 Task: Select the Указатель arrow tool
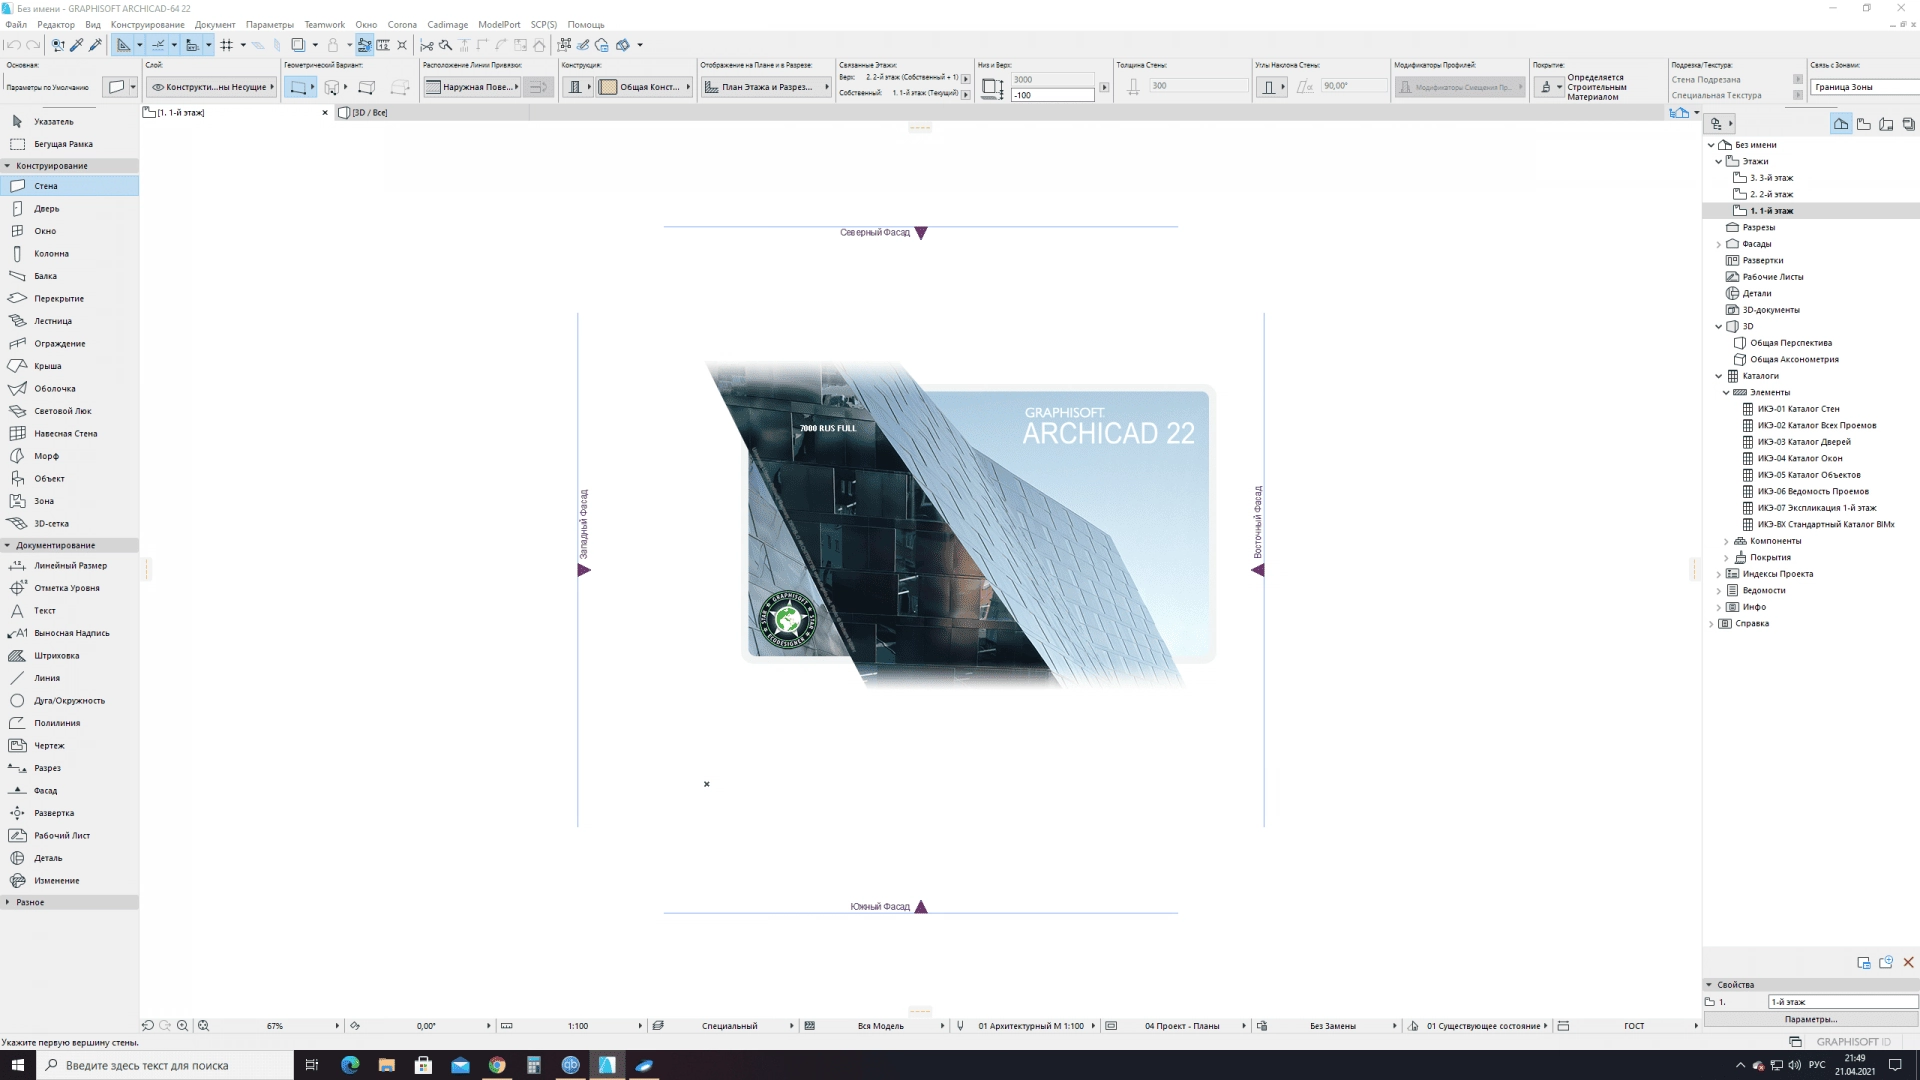(x=69, y=122)
